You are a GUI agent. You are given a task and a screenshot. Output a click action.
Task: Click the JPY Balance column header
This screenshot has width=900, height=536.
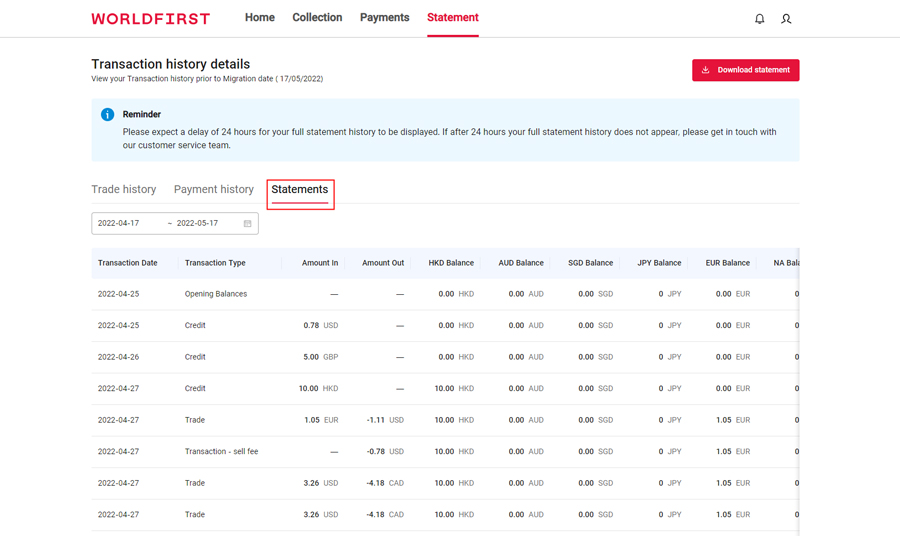[659, 263]
